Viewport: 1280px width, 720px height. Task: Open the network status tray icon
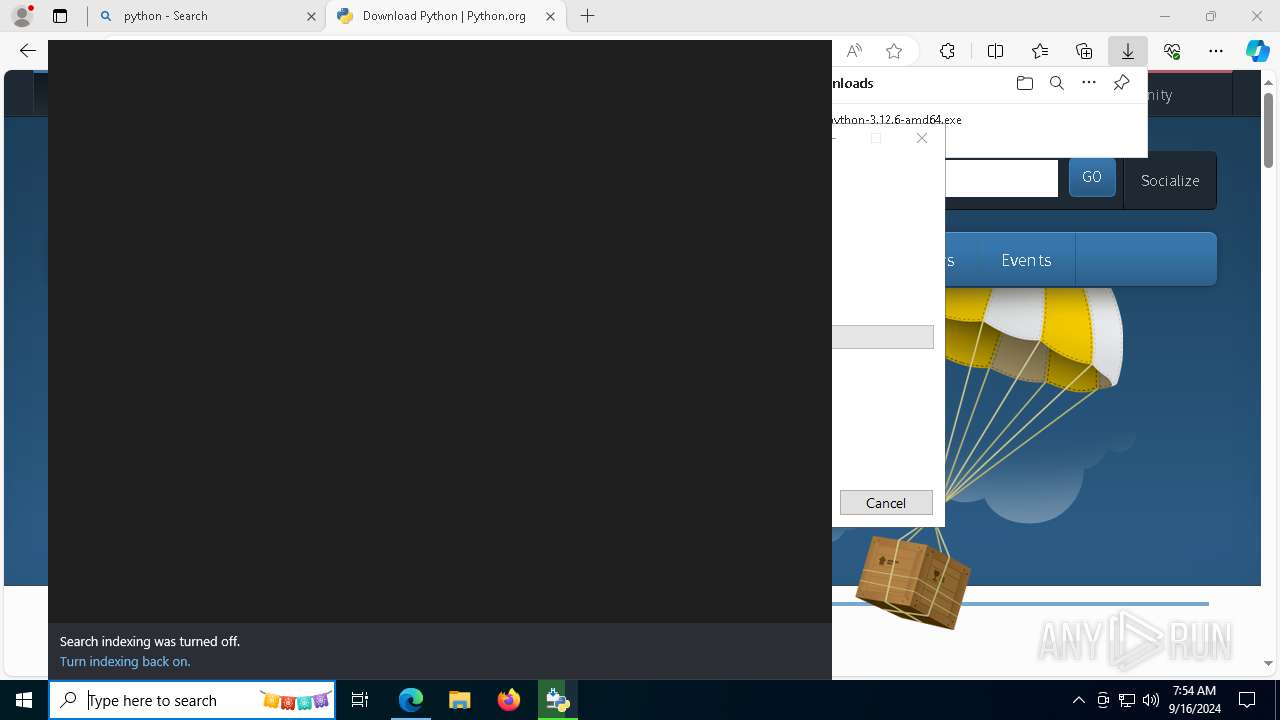pos(1127,700)
